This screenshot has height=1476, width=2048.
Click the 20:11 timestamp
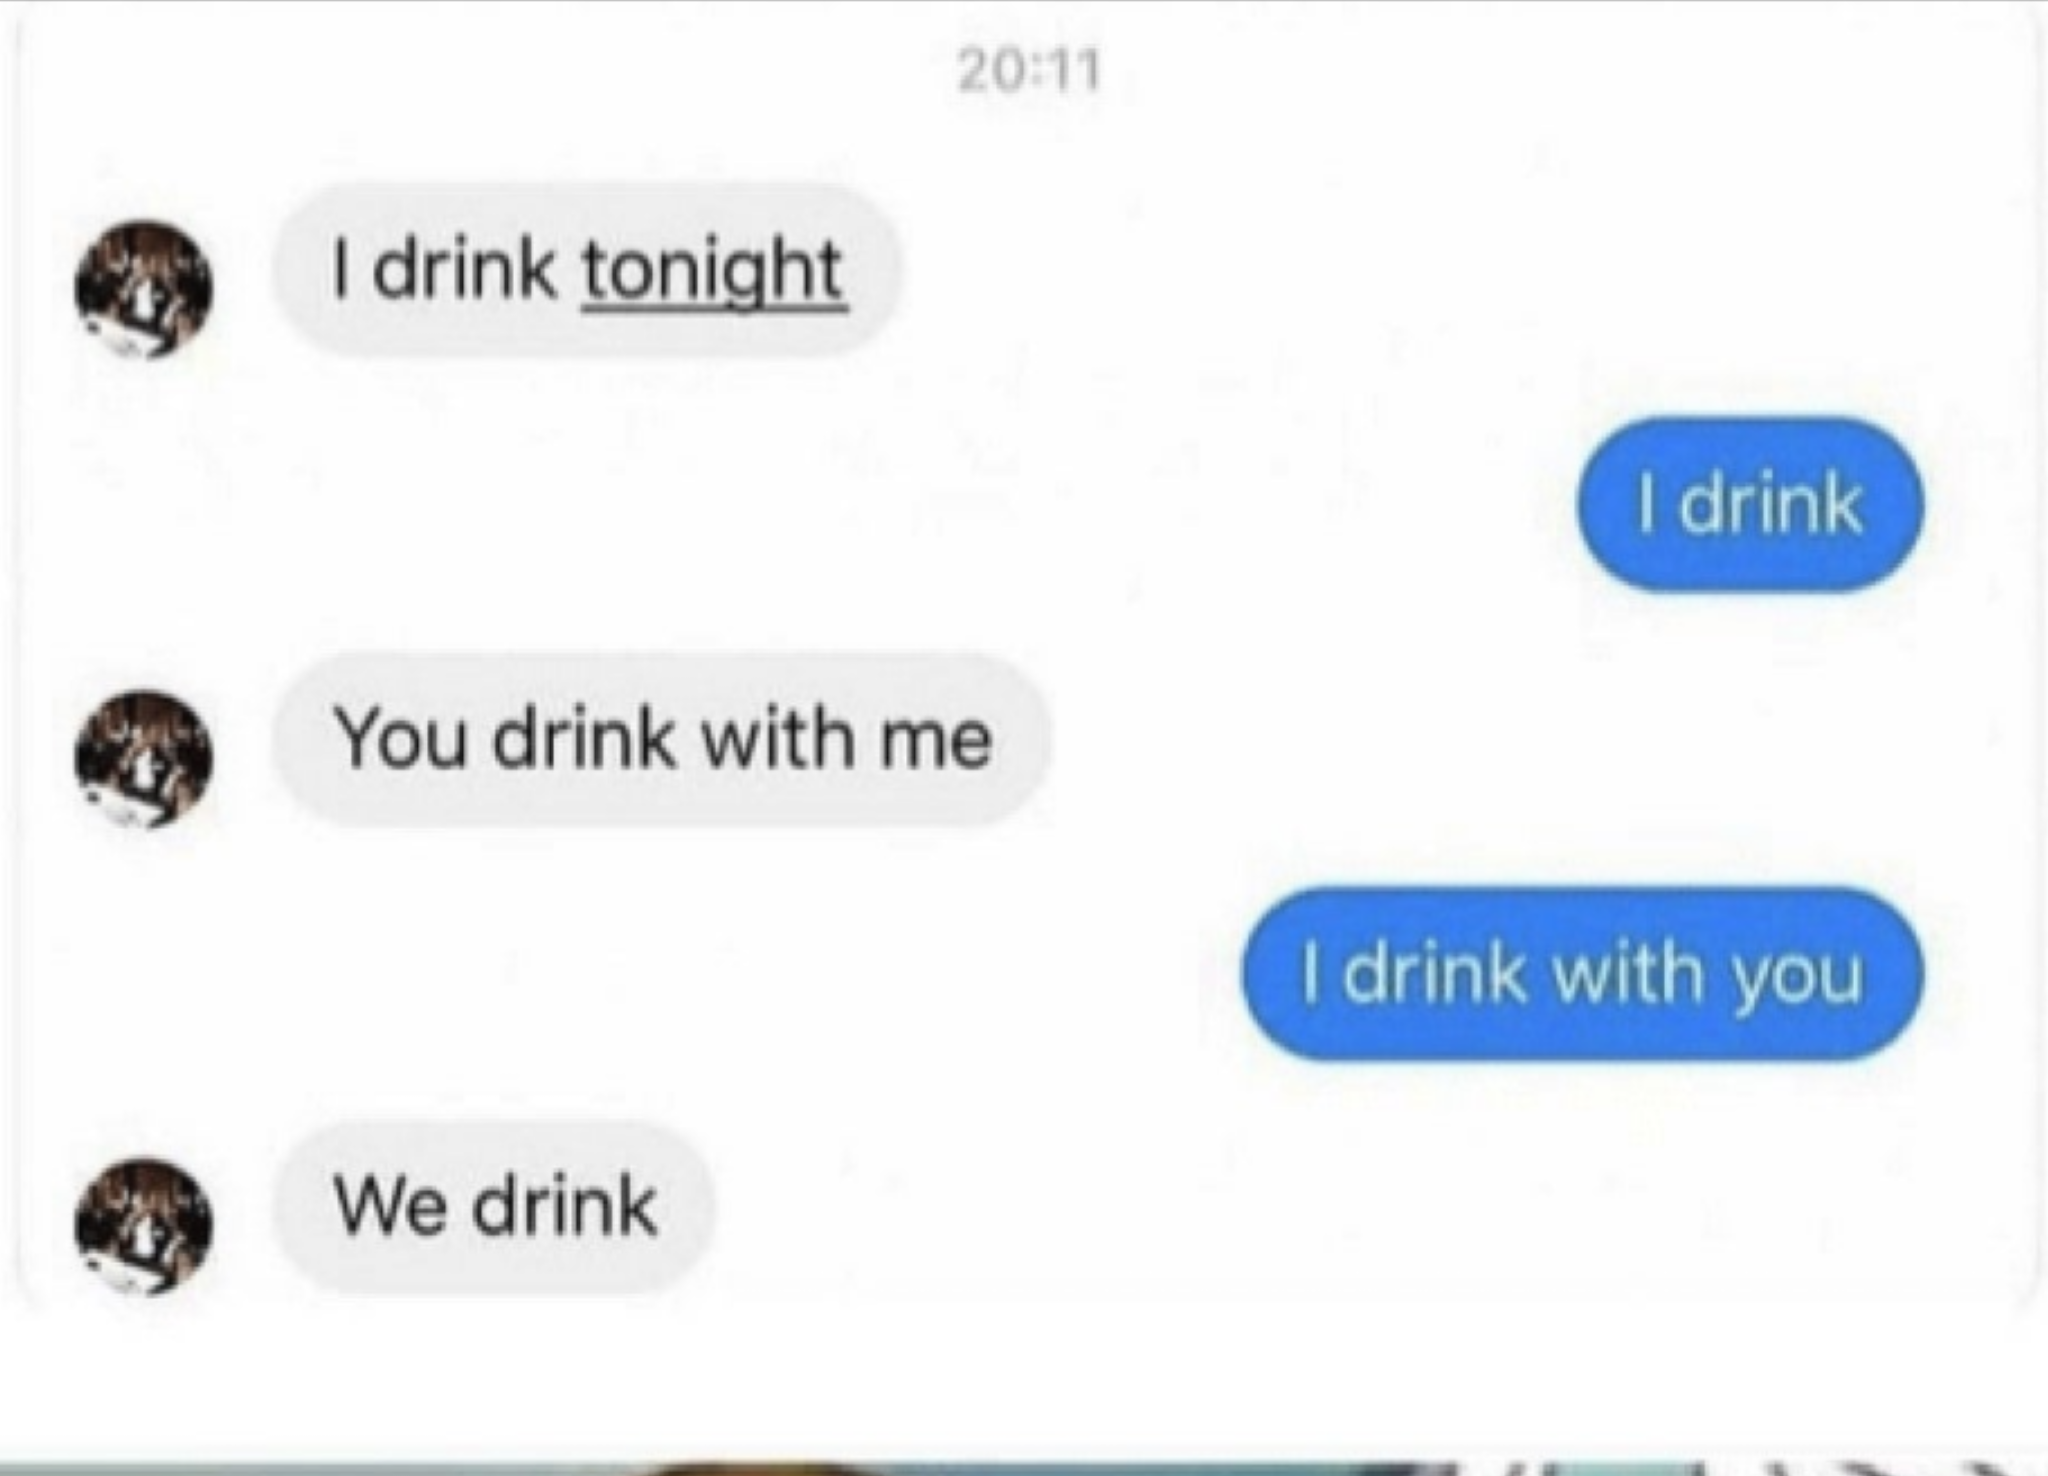tap(1029, 72)
